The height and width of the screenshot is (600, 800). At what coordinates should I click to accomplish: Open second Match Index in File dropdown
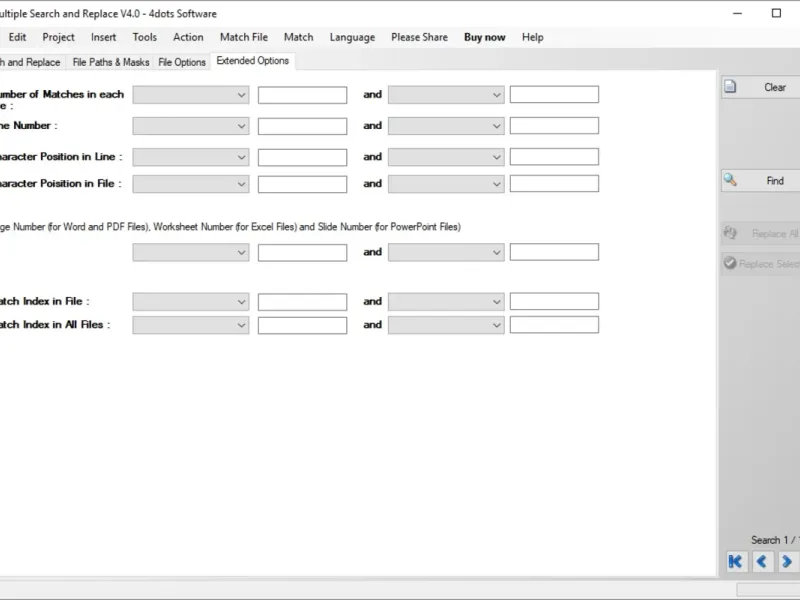[x=446, y=302]
